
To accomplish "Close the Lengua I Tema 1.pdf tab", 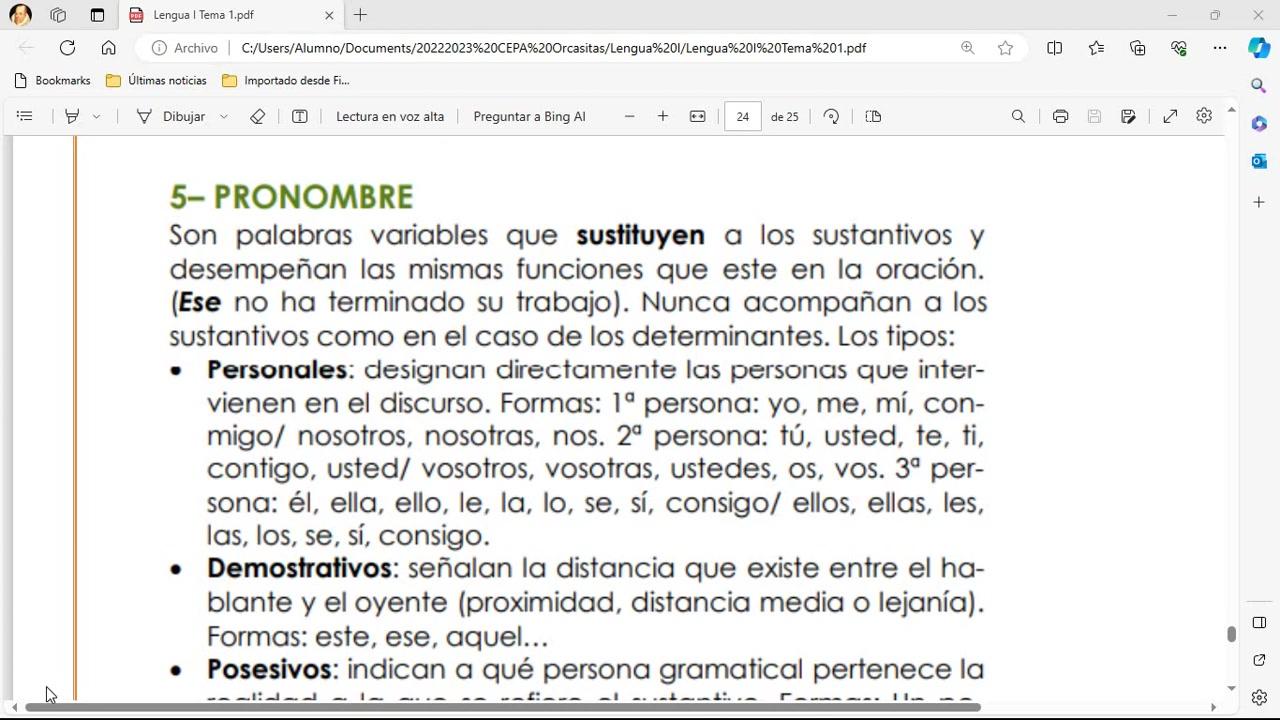I will (329, 15).
